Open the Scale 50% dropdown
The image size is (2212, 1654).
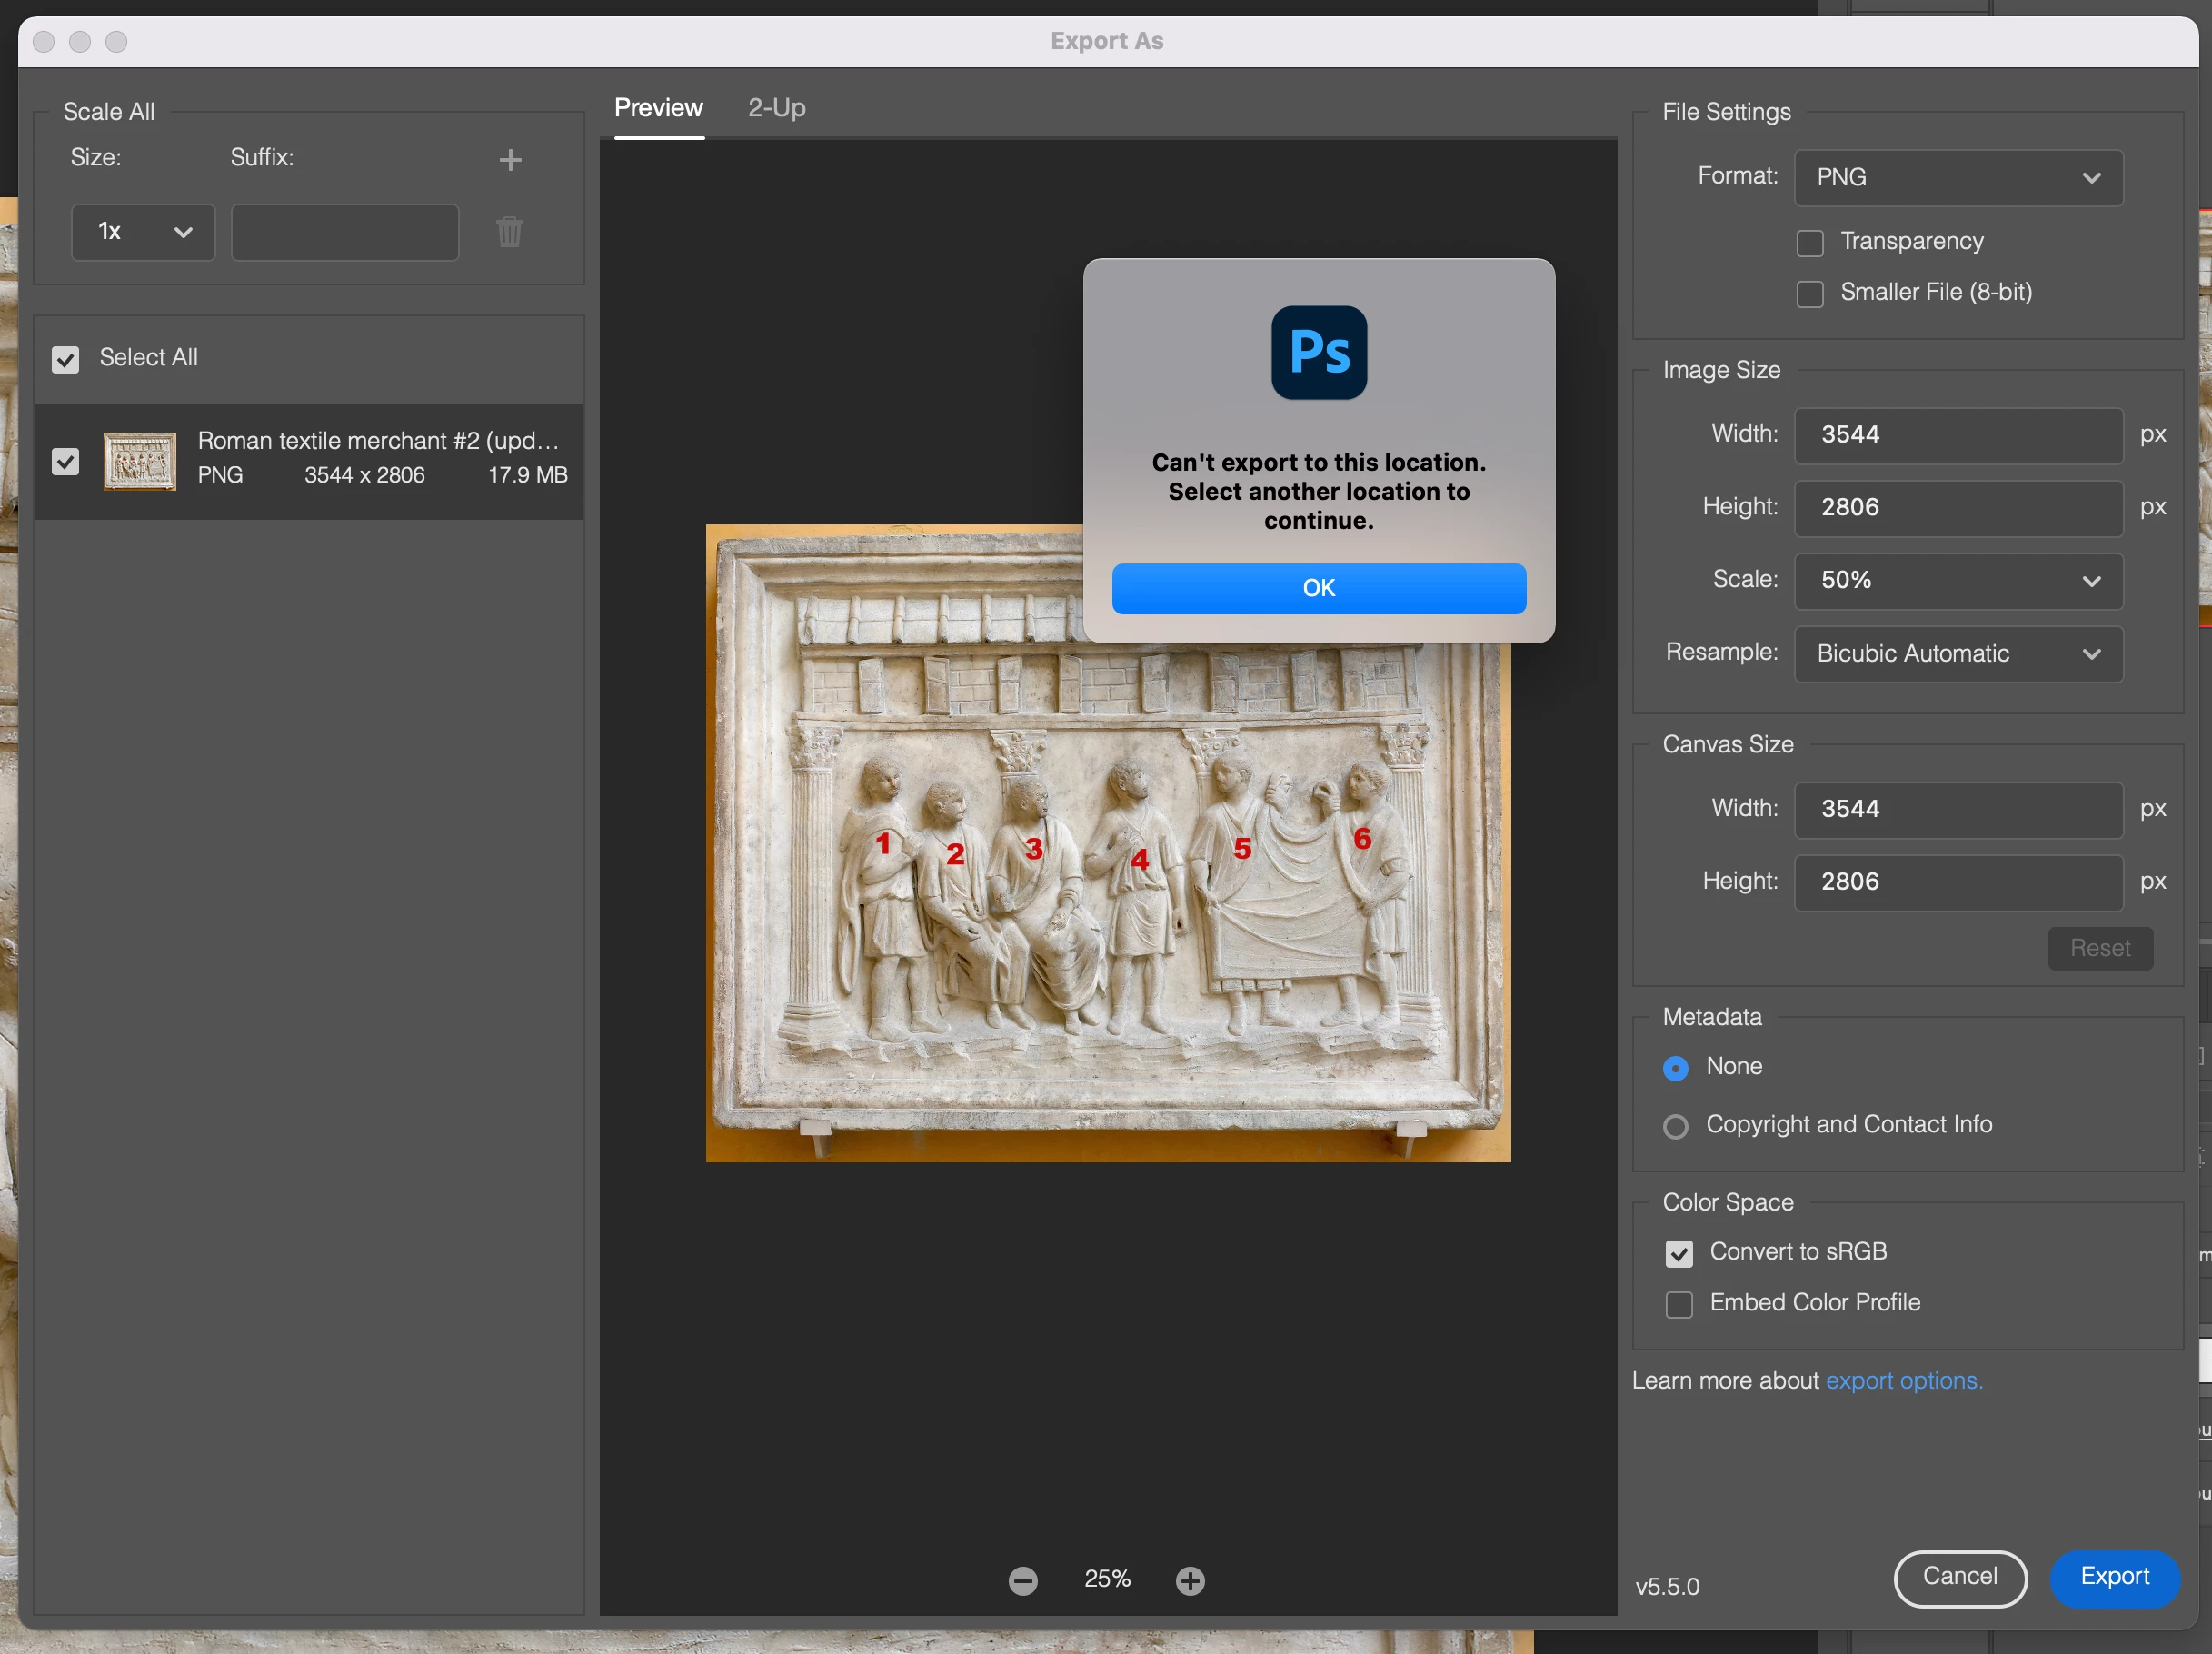point(1957,581)
